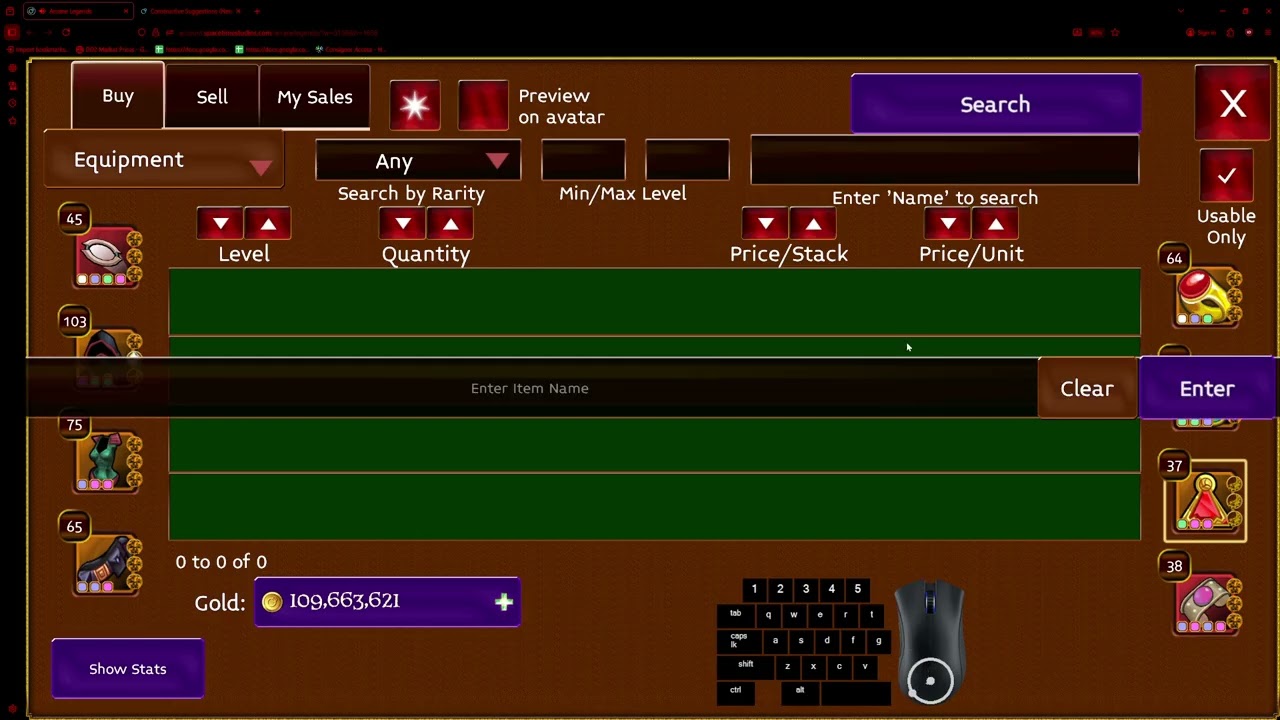Select the level 103 hooded armor item

click(108, 344)
